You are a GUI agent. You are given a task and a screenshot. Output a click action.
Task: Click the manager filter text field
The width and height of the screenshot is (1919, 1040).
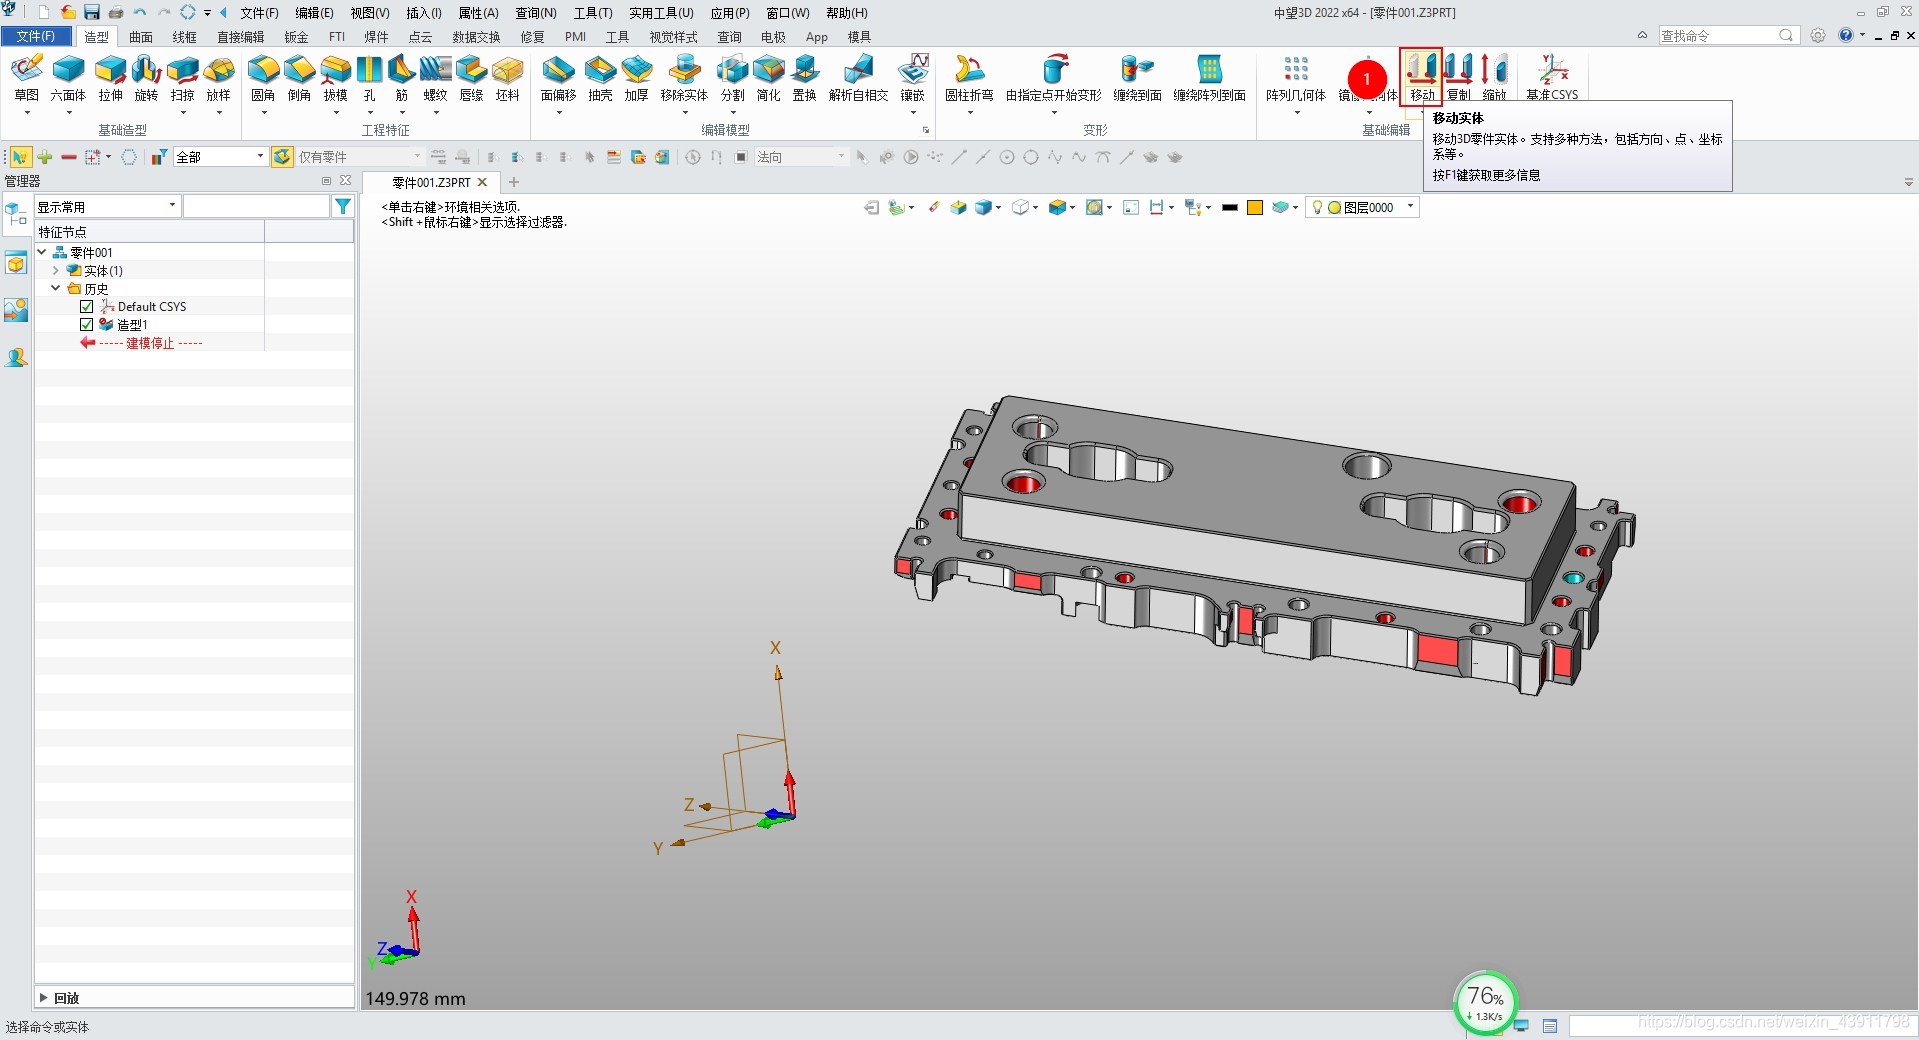(x=256, y=206)
